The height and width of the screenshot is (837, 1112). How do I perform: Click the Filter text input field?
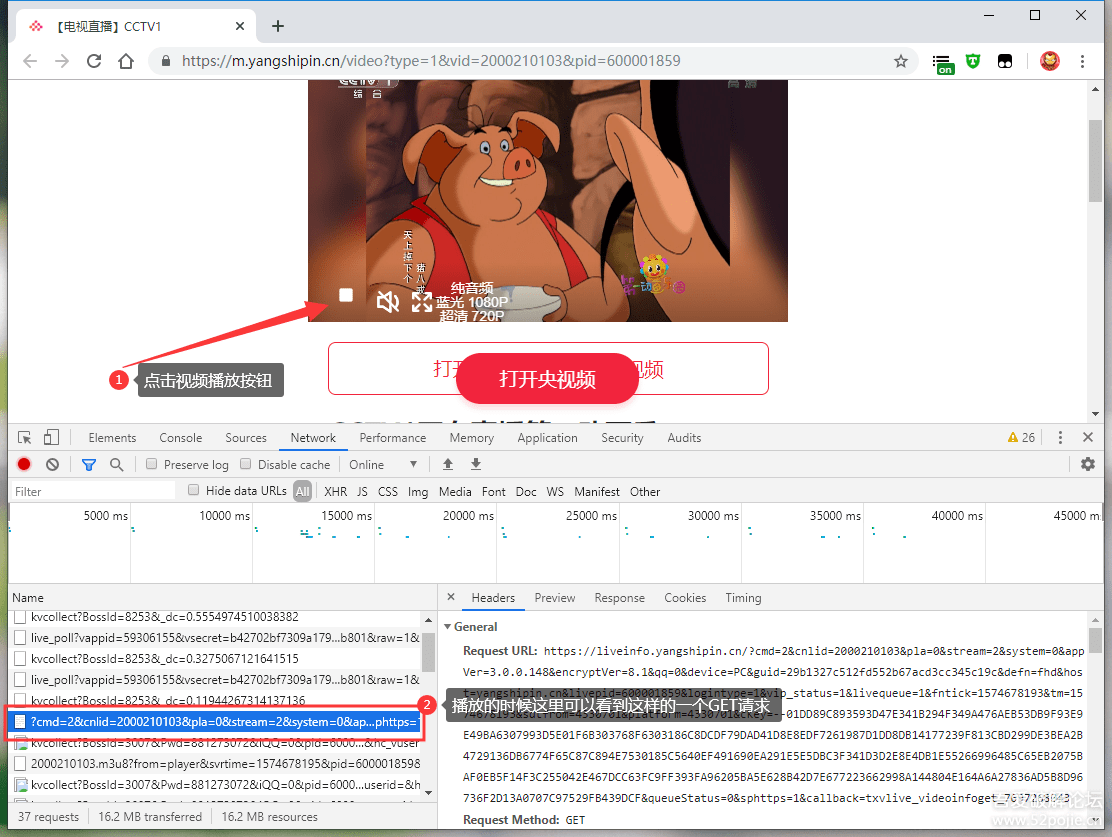point(92,492)
